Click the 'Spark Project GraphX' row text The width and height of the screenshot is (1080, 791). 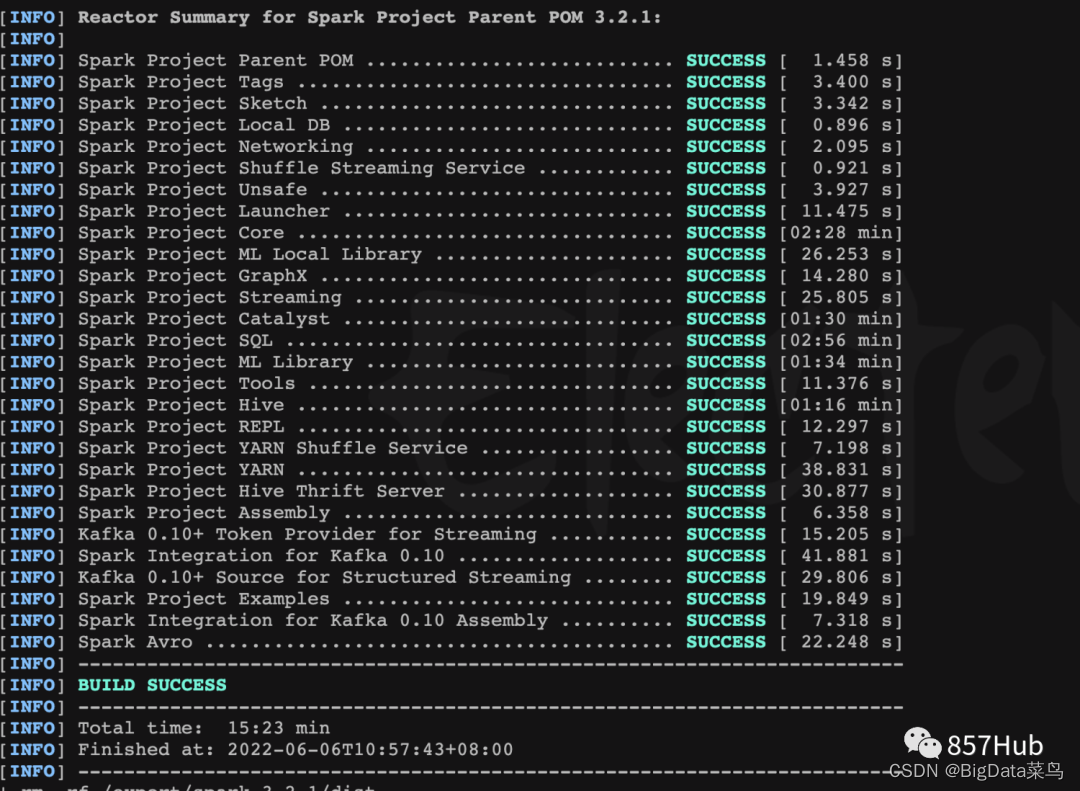coord(192,276)
